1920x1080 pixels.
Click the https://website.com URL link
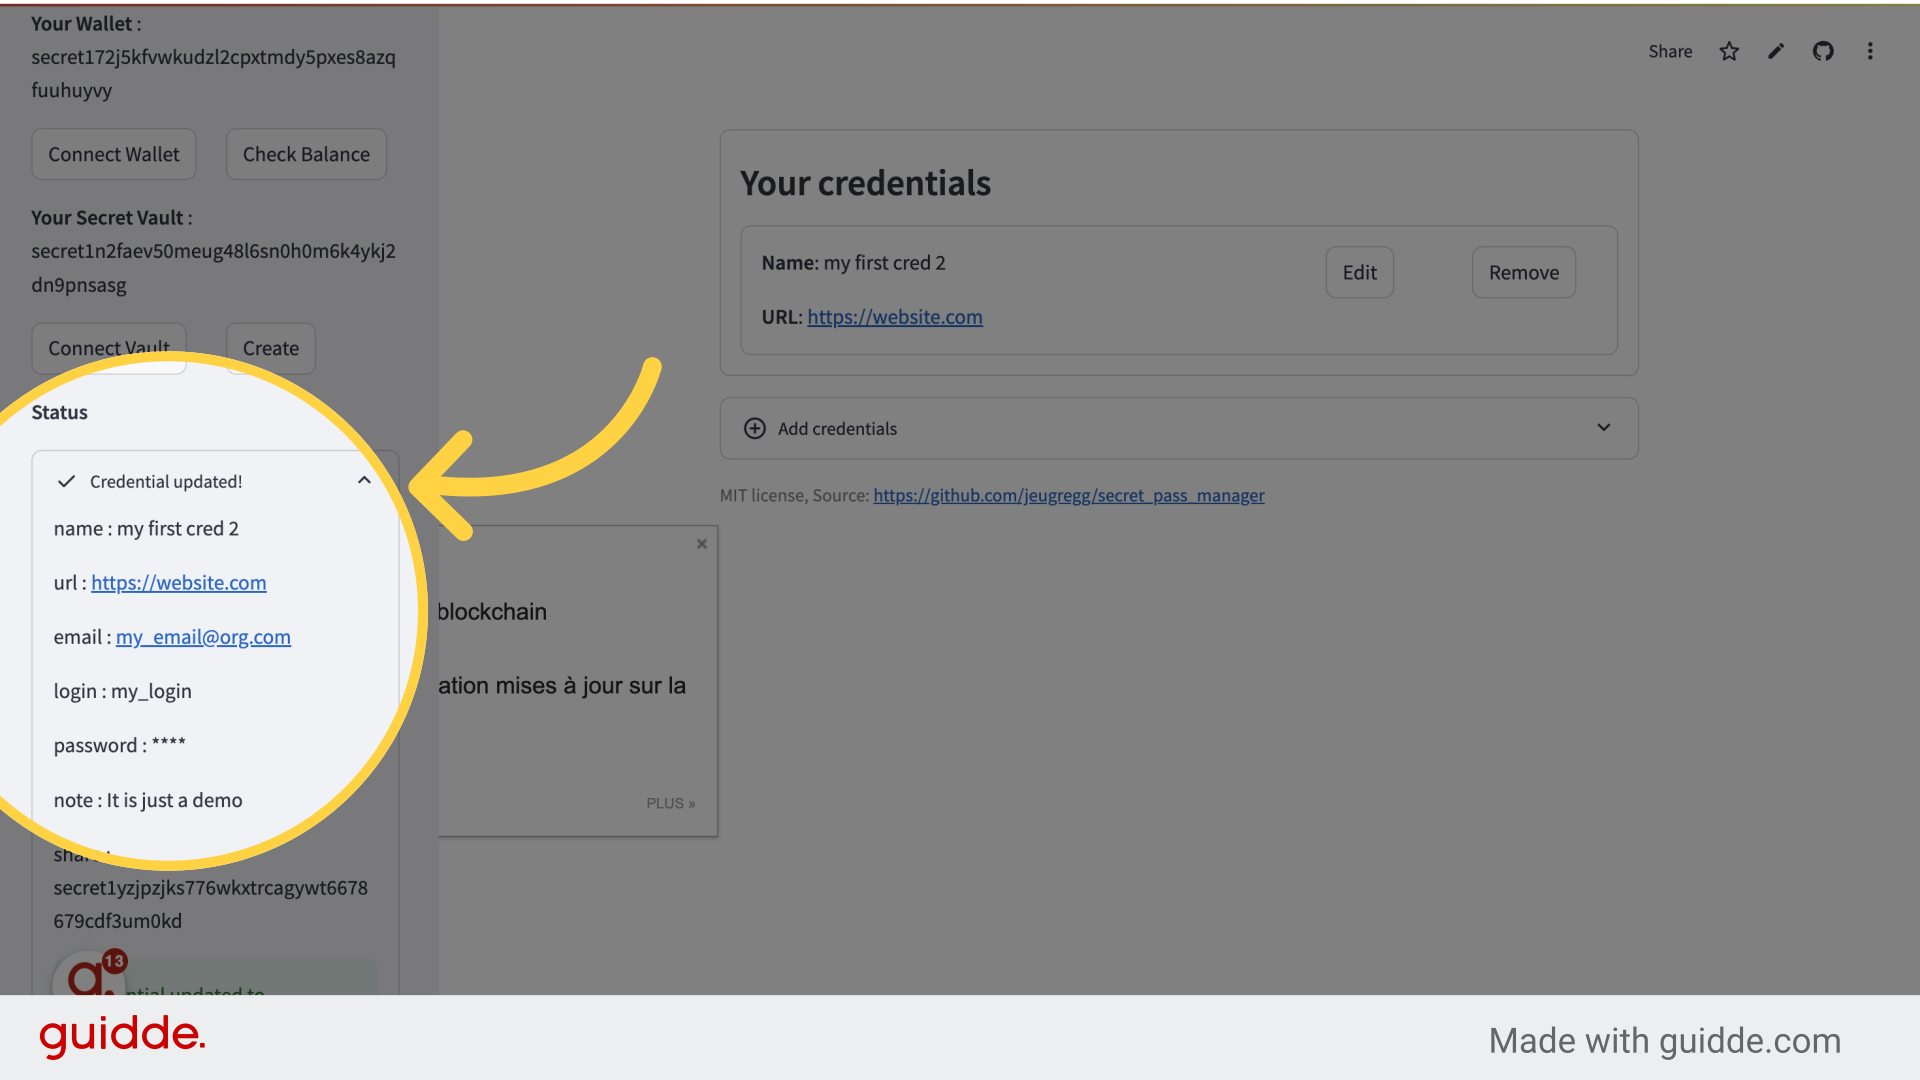click(x=894, y=316)
